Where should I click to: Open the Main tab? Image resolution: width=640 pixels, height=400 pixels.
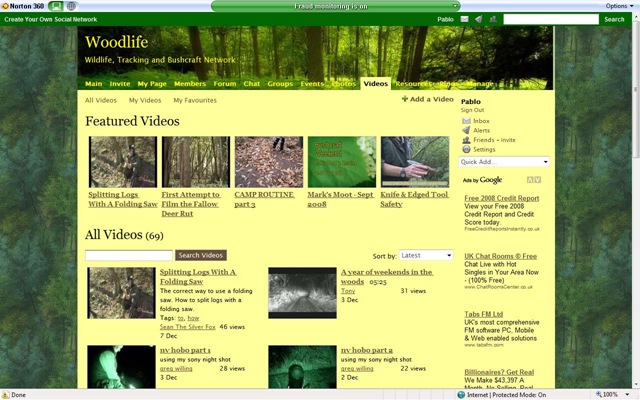[93, 84]
